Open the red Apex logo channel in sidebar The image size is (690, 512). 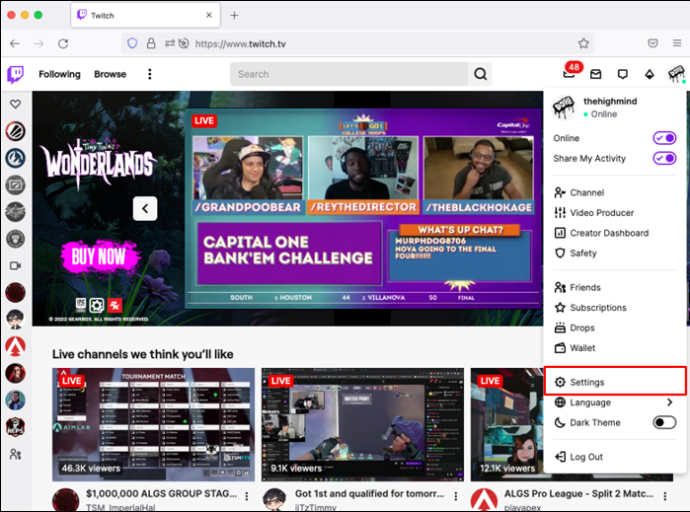(x=15, y=346)
